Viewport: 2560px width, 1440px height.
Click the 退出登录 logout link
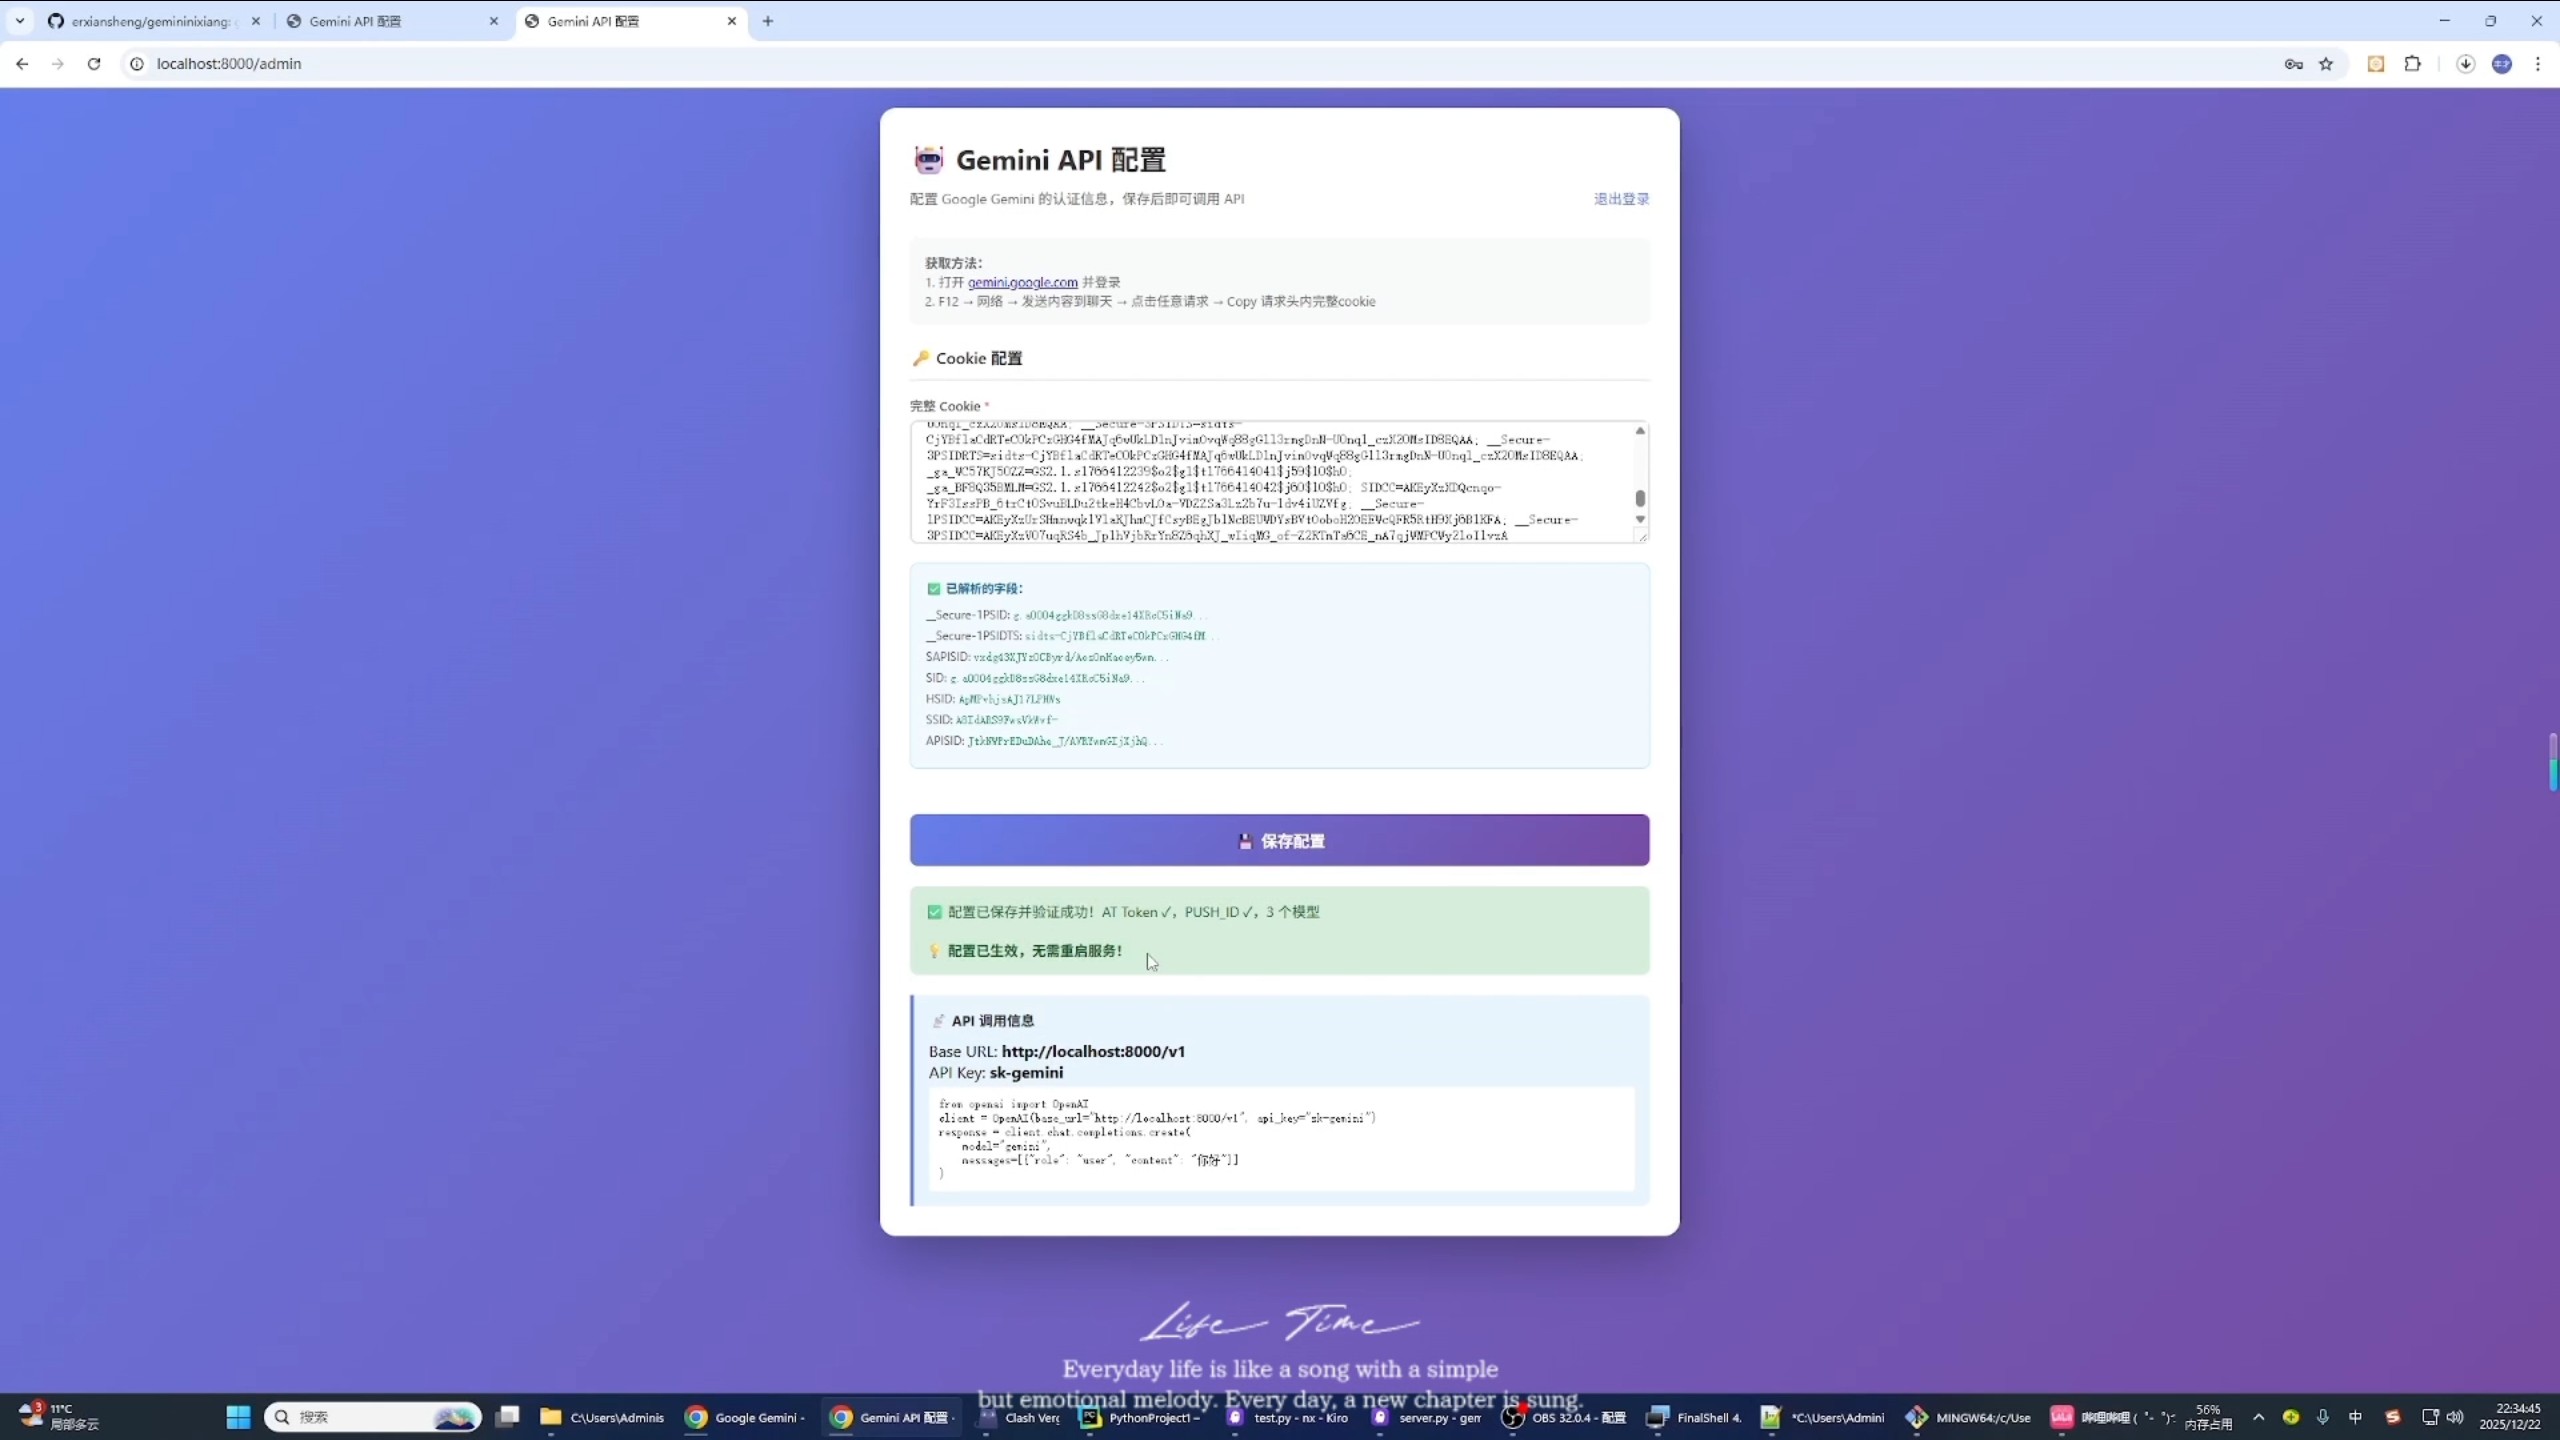(1621, 199)
